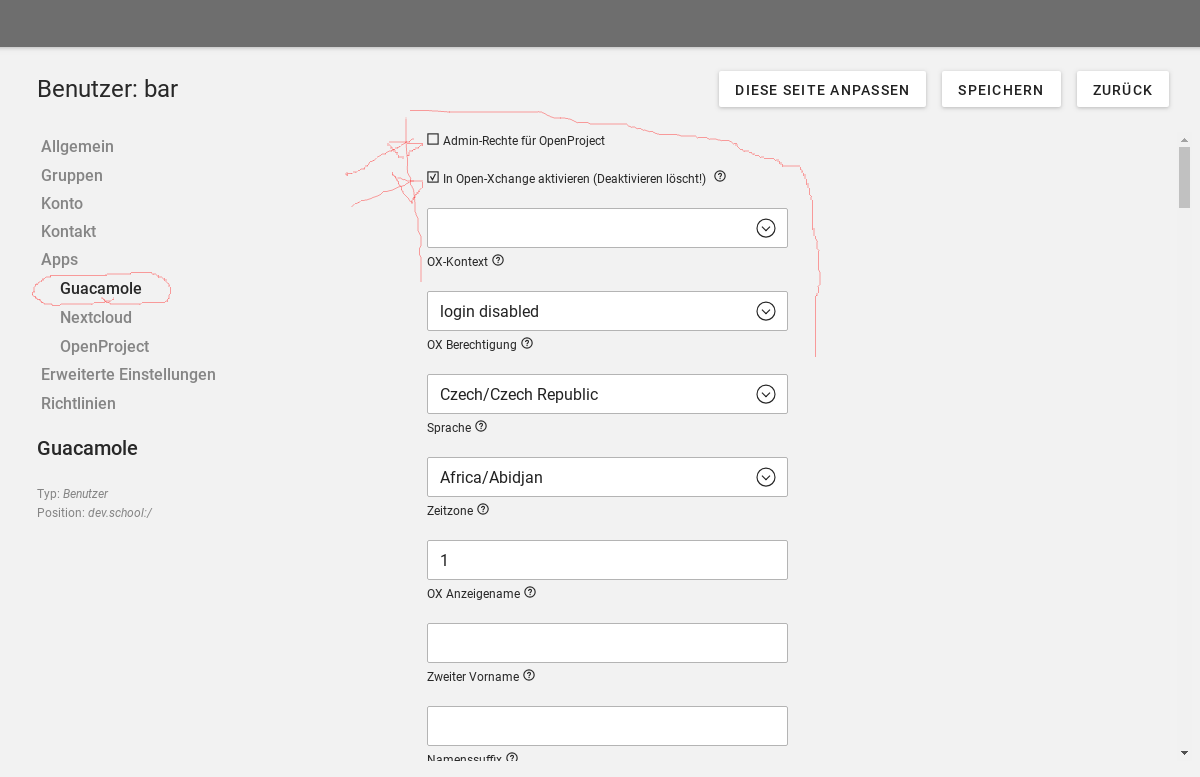Click help icon next to Namenssuffix
This screenshot has height=777, width=1200.
click(x=512, y=758)
